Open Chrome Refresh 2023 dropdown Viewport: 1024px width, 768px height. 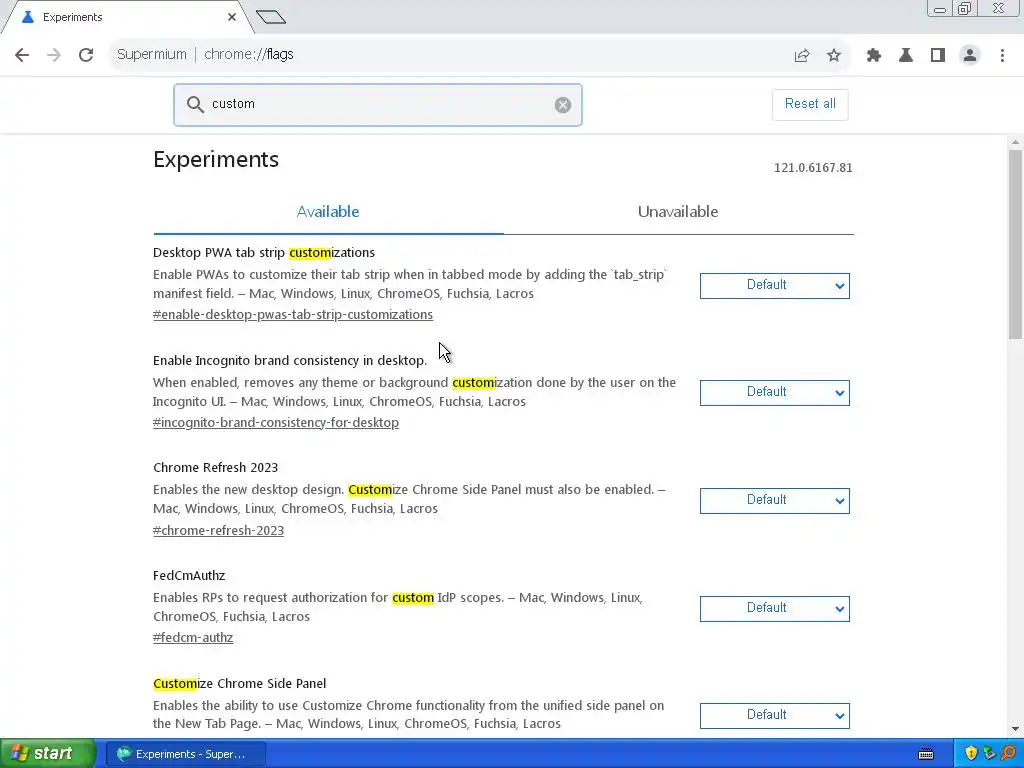click(775, 500)
